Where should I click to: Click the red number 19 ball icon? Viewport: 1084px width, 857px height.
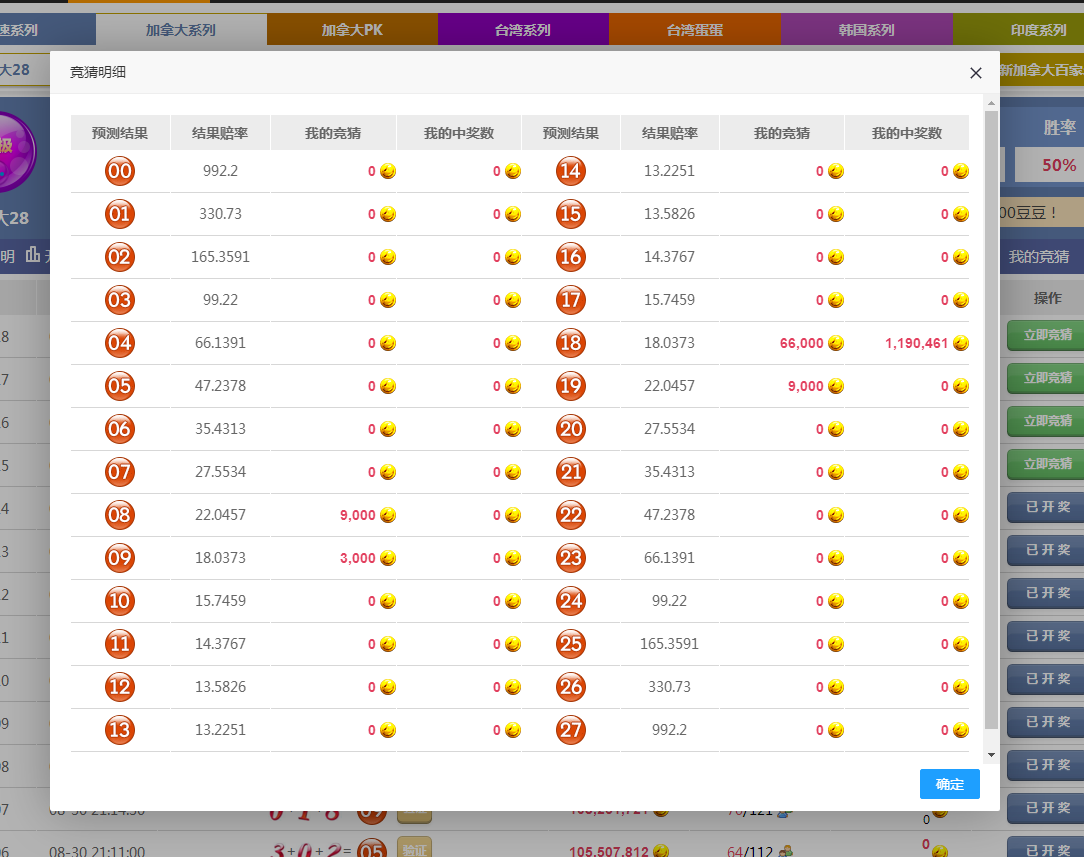pos(570,386)
